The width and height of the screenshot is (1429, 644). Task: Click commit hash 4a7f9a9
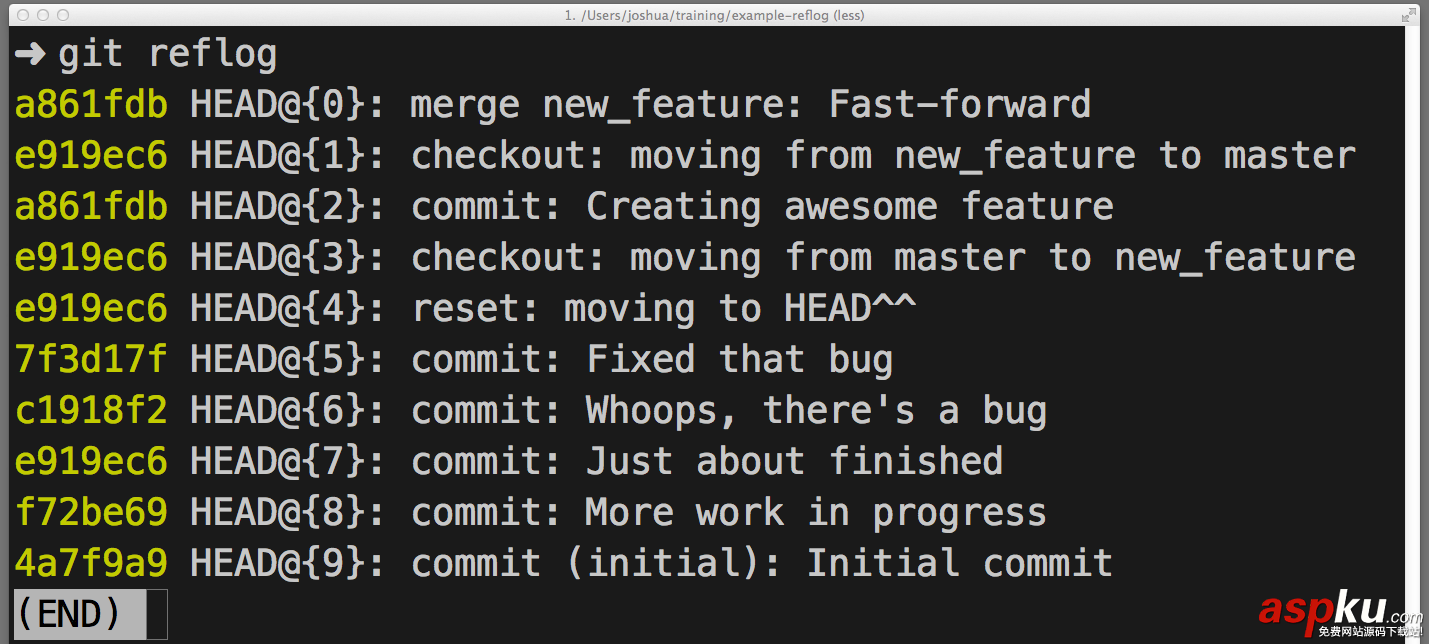tap(91, 564)
